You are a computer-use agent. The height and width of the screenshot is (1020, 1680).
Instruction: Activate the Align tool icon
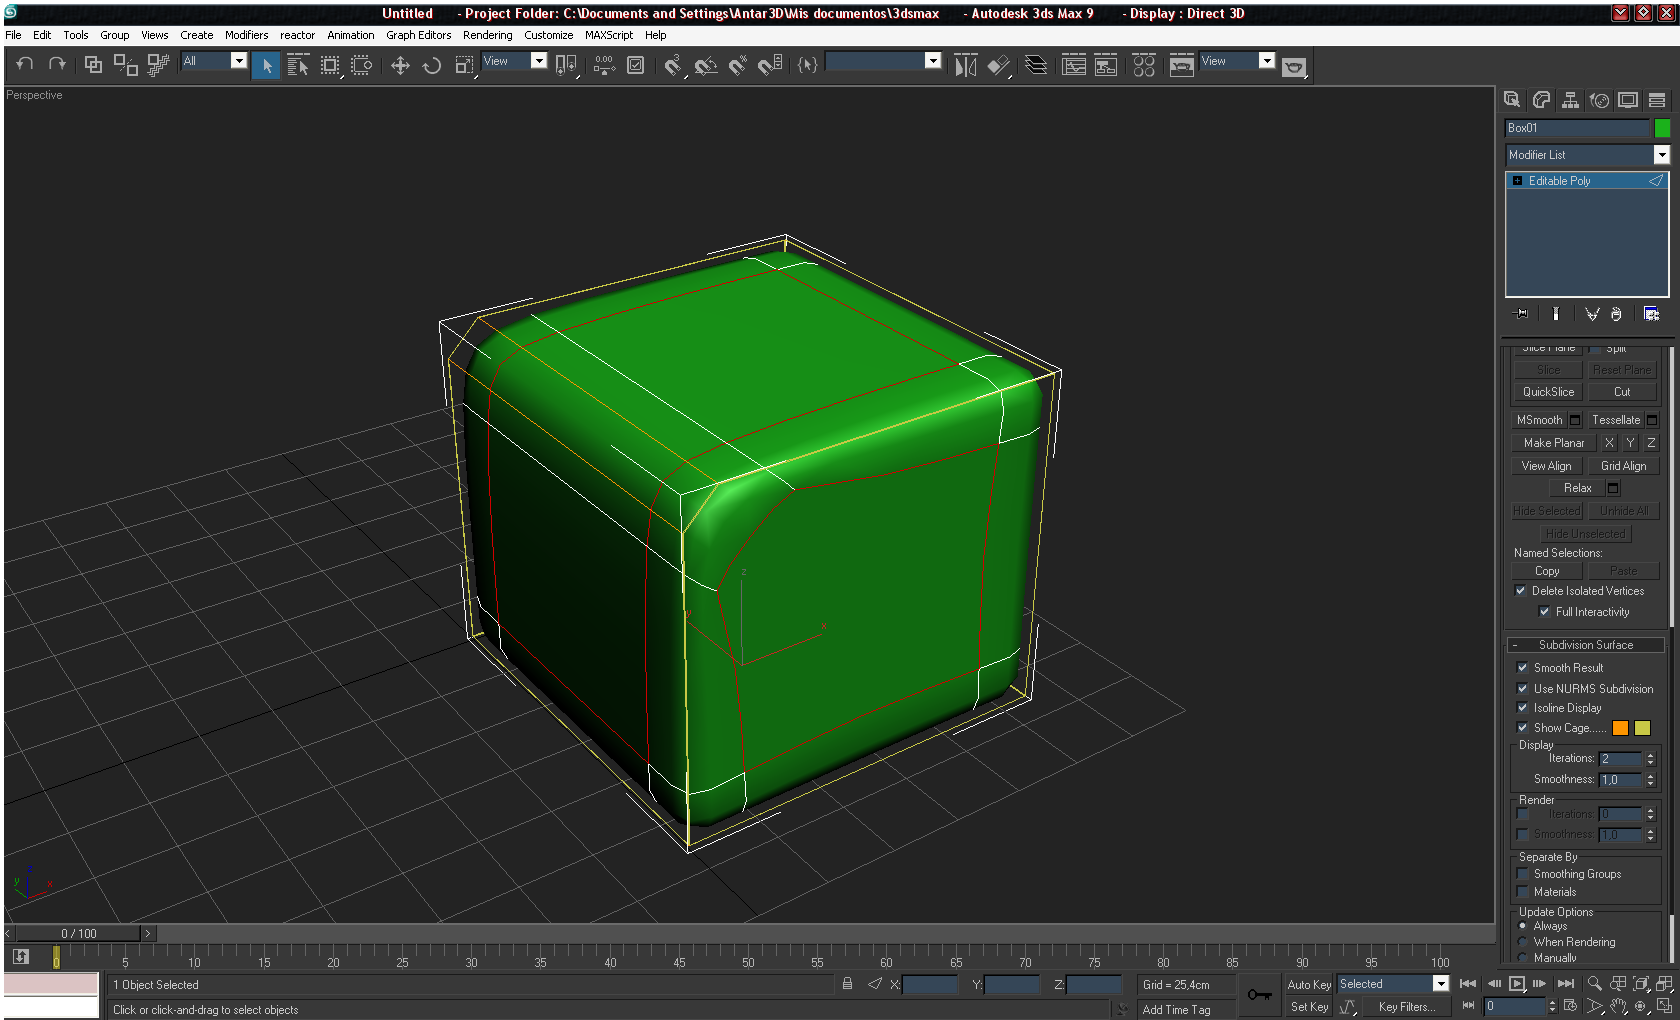[998, 65]
